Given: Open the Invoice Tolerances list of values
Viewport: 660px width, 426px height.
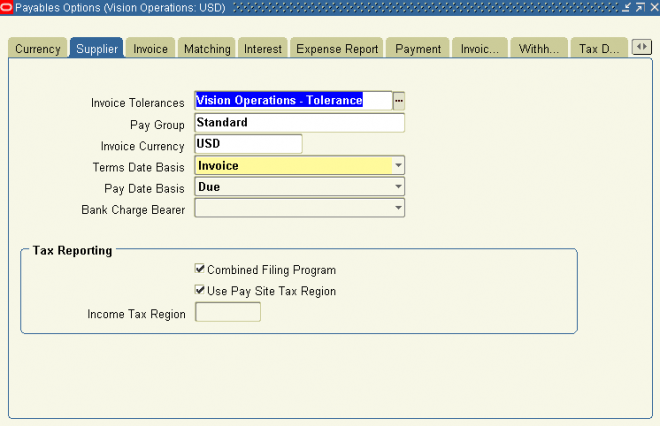Looking at the screenshot, I should coord(399,101).
